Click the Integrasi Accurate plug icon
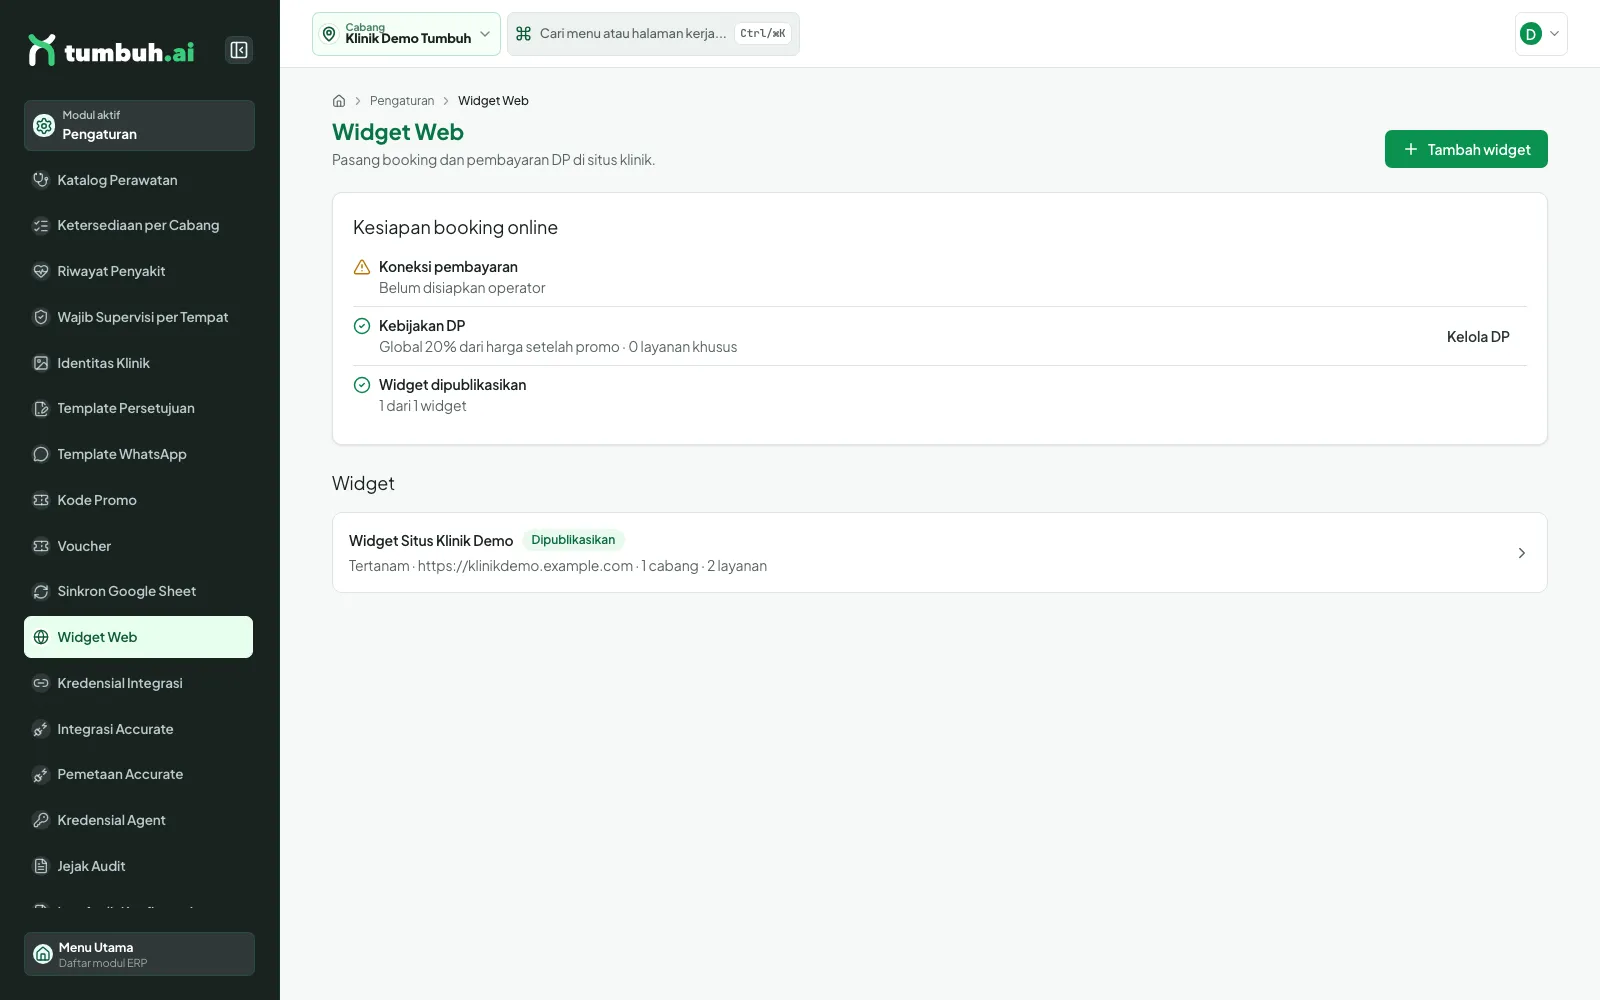The image size is (1600, 1000). tap(41, 729)
